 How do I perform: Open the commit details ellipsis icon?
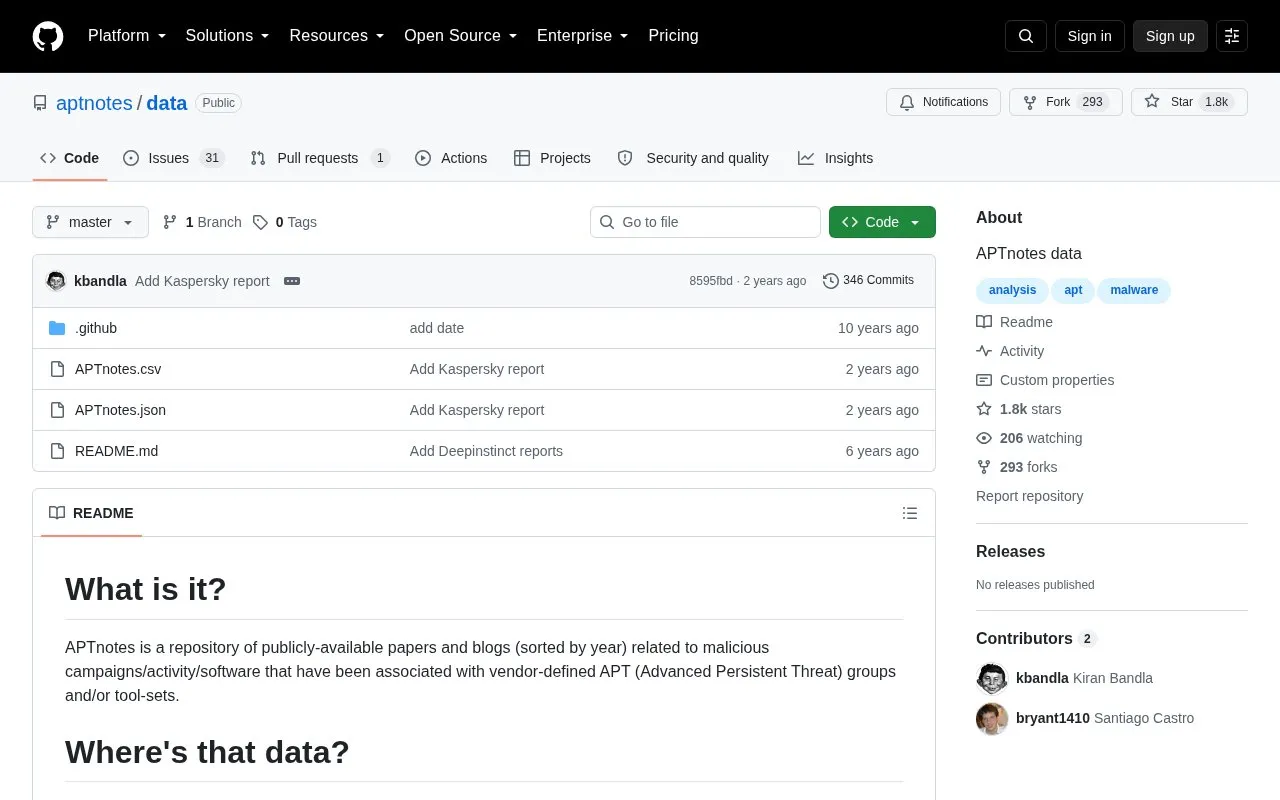click(x=292, y=281)
